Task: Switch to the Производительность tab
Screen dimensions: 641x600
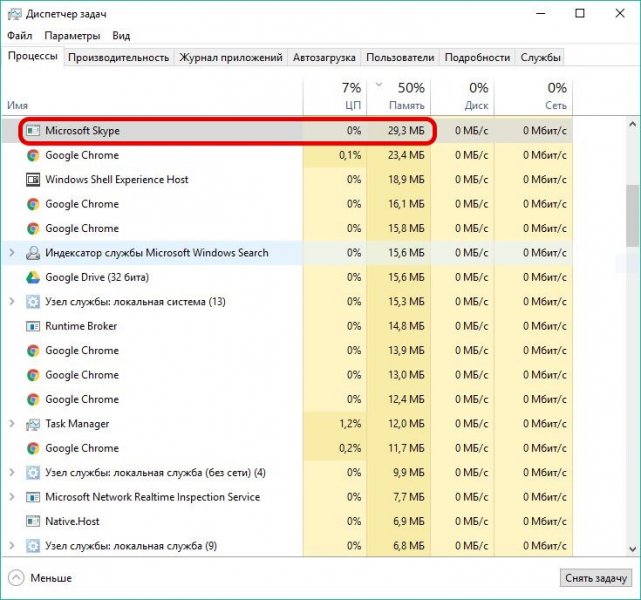Action: (119, 58)
